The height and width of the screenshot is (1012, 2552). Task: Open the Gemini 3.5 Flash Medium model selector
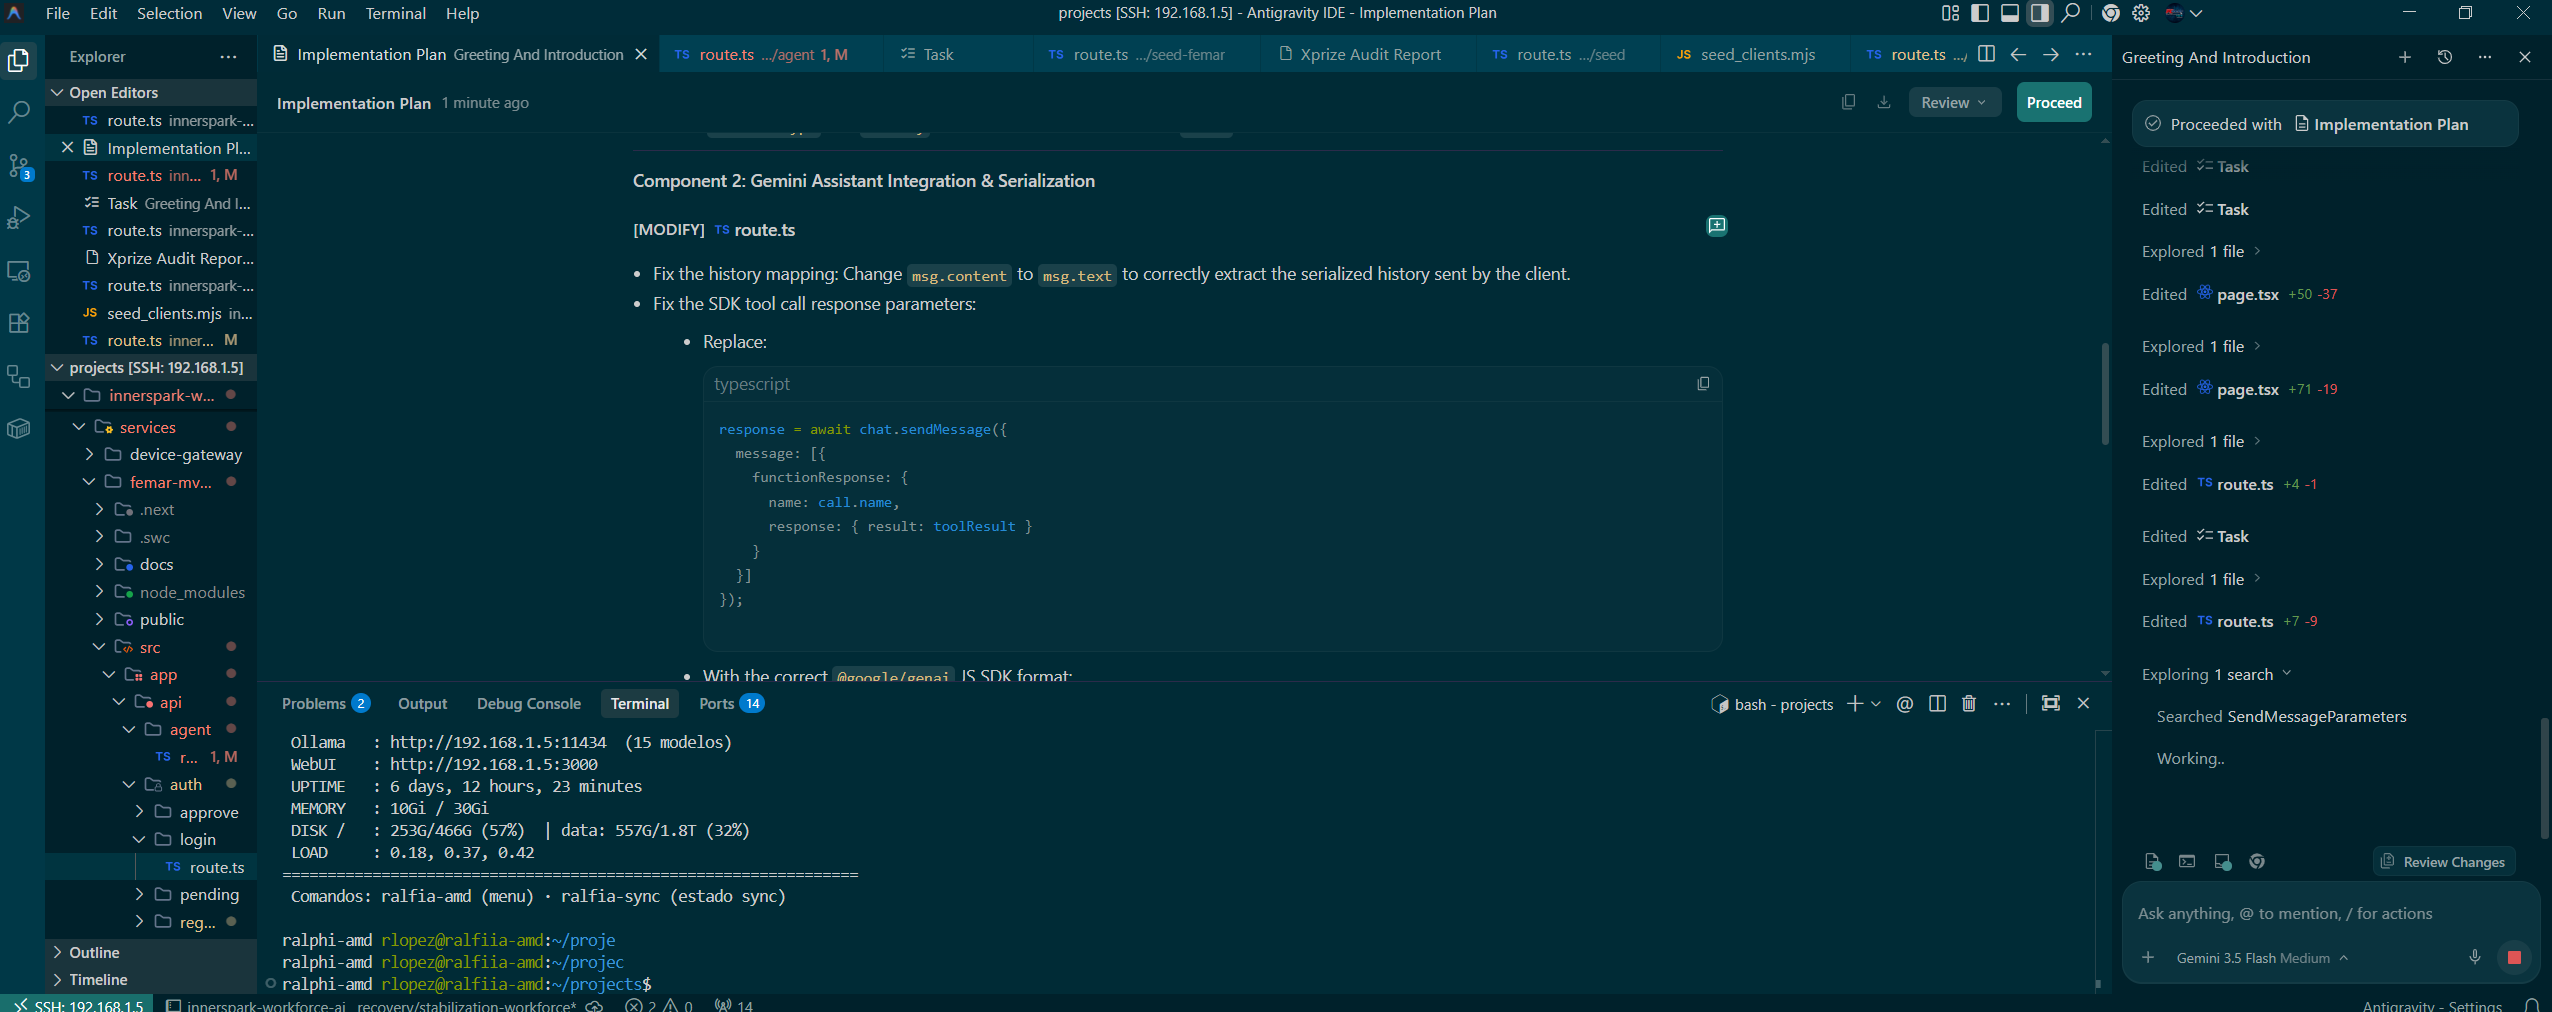click(x=2261, y=958)
